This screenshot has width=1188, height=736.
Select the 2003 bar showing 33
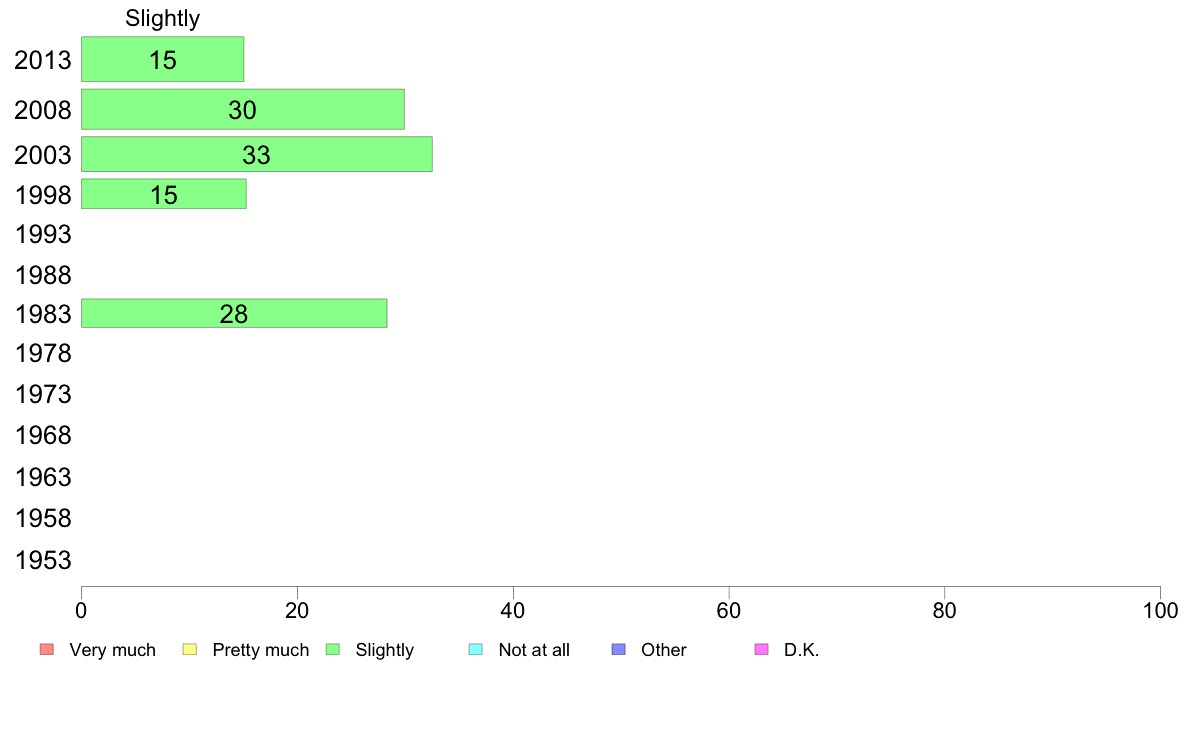257,154
